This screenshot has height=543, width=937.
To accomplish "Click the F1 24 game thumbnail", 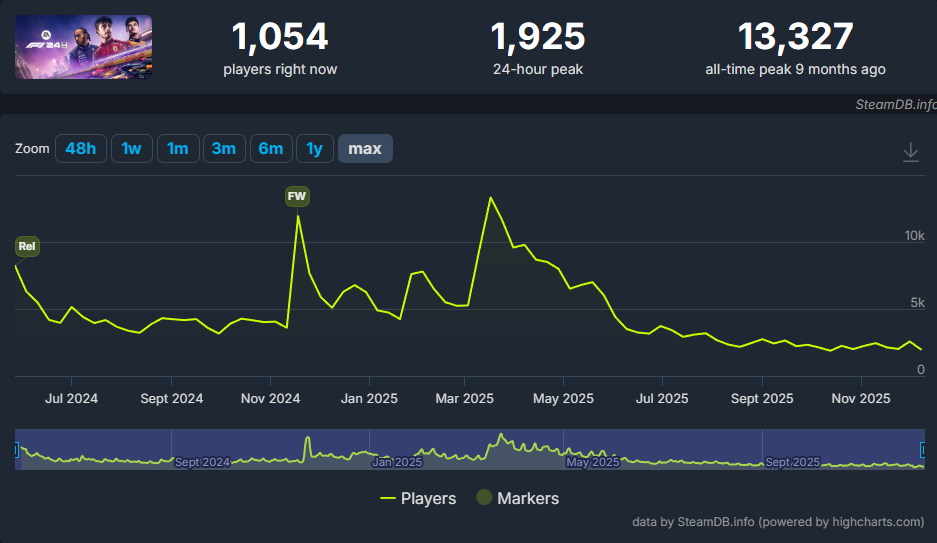I will (83, 47).
